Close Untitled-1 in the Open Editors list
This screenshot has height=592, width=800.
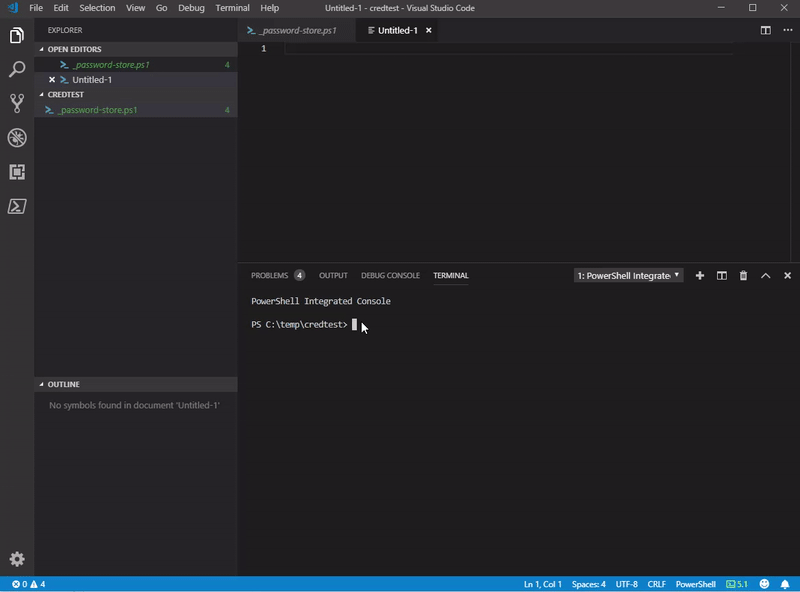52,80
